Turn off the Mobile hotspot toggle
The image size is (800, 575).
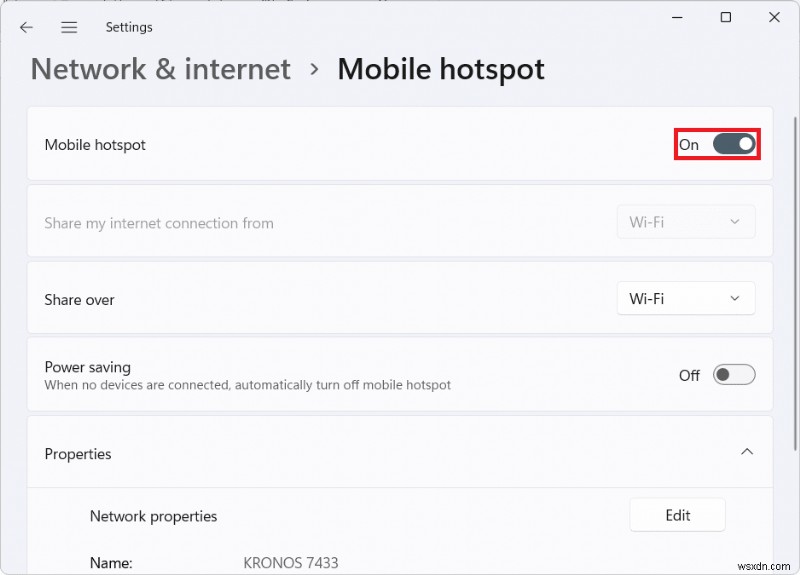point(734,144)
